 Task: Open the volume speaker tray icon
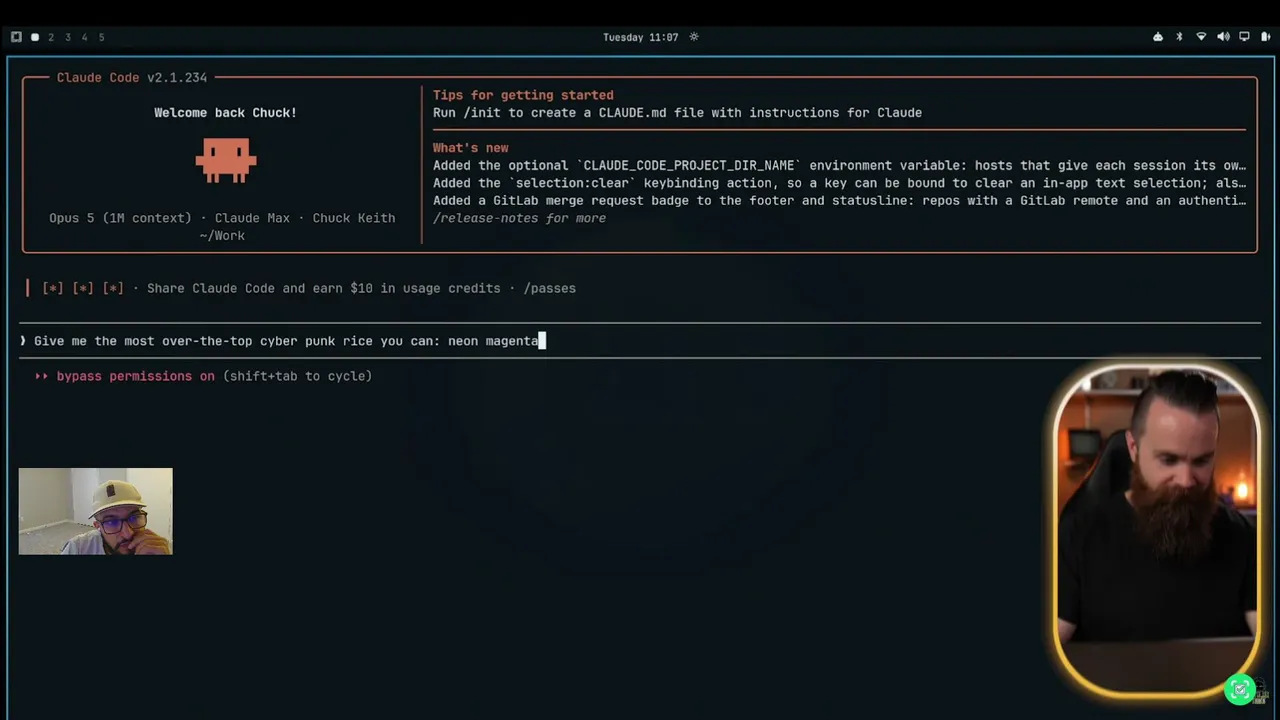(x=1223, y=37)
